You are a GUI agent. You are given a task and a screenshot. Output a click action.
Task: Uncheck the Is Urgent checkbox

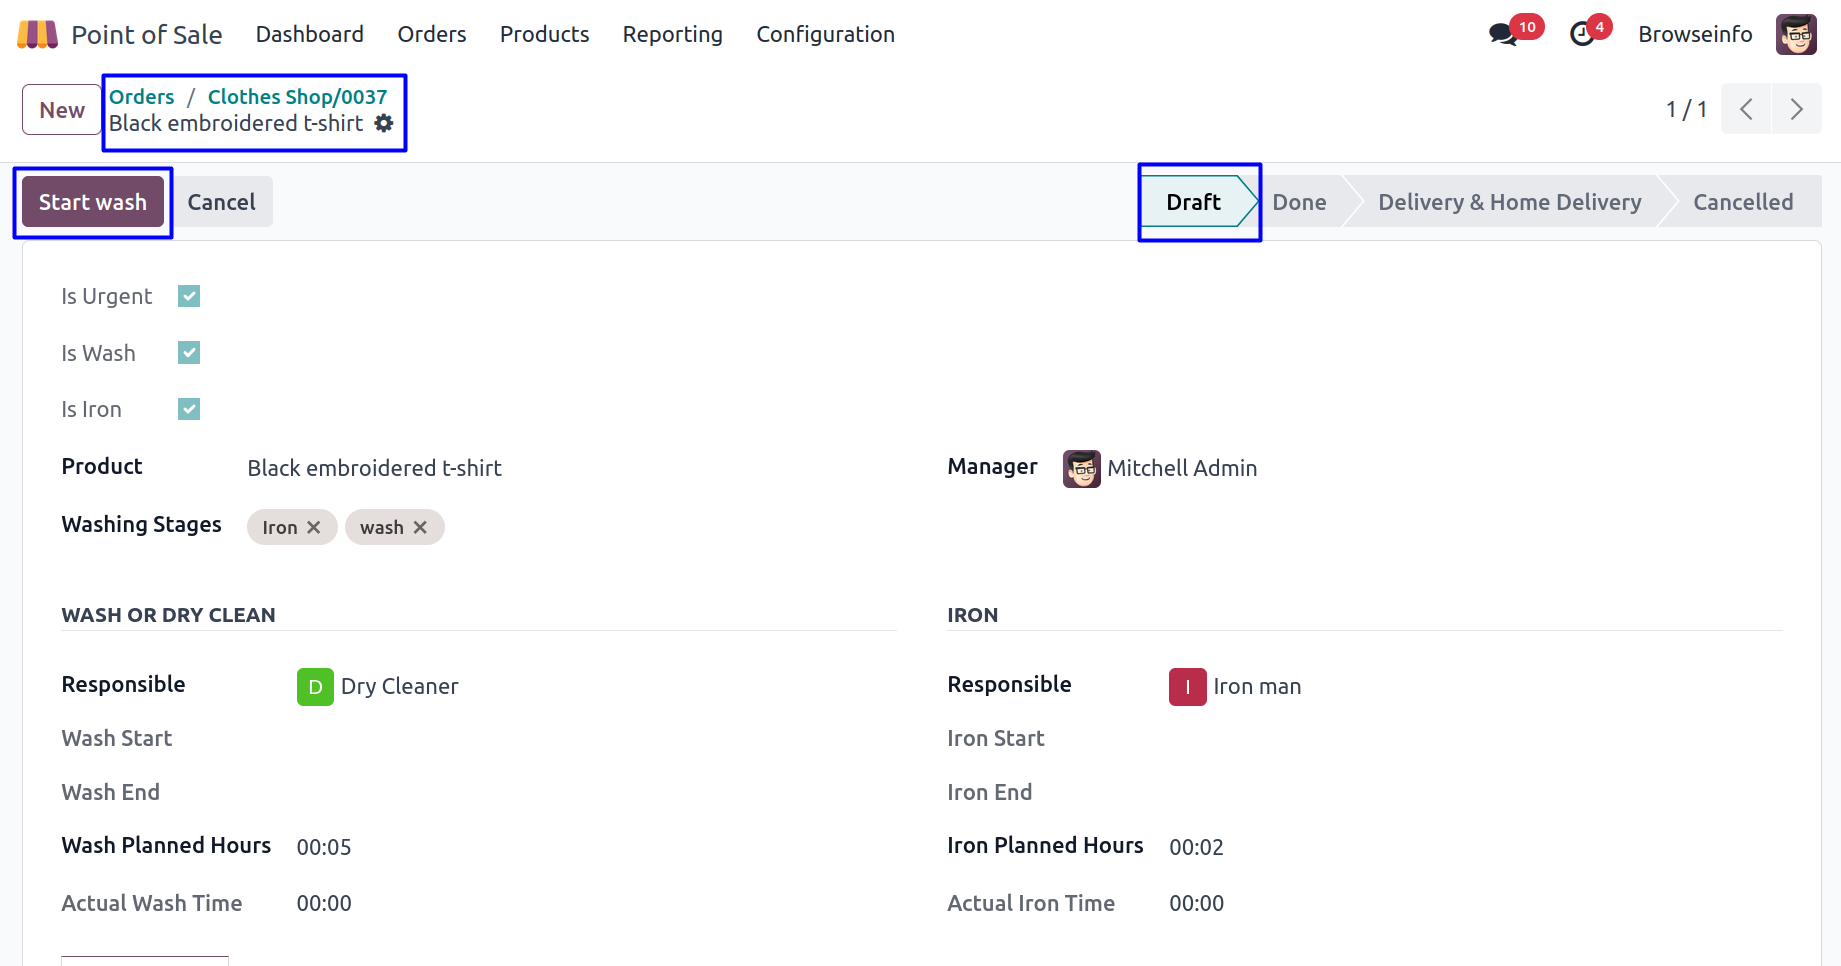tap(189, 296)
